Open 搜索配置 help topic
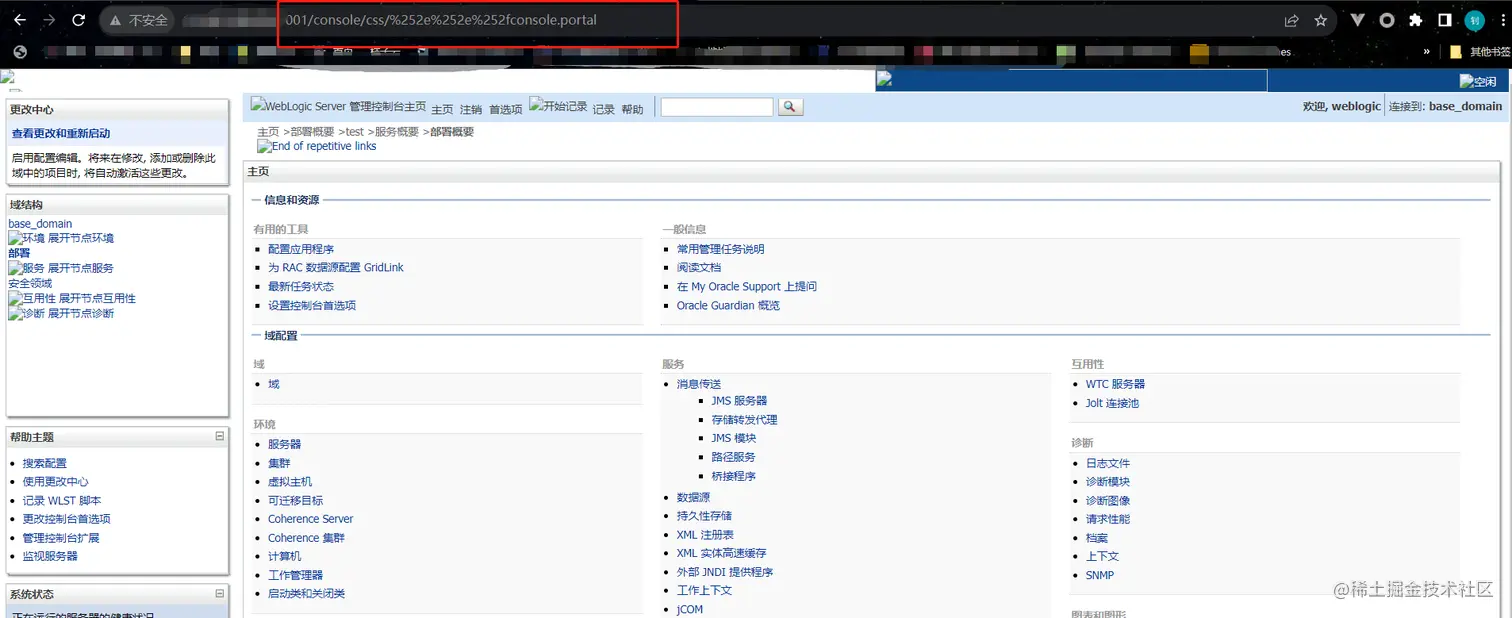 [45, 463]
